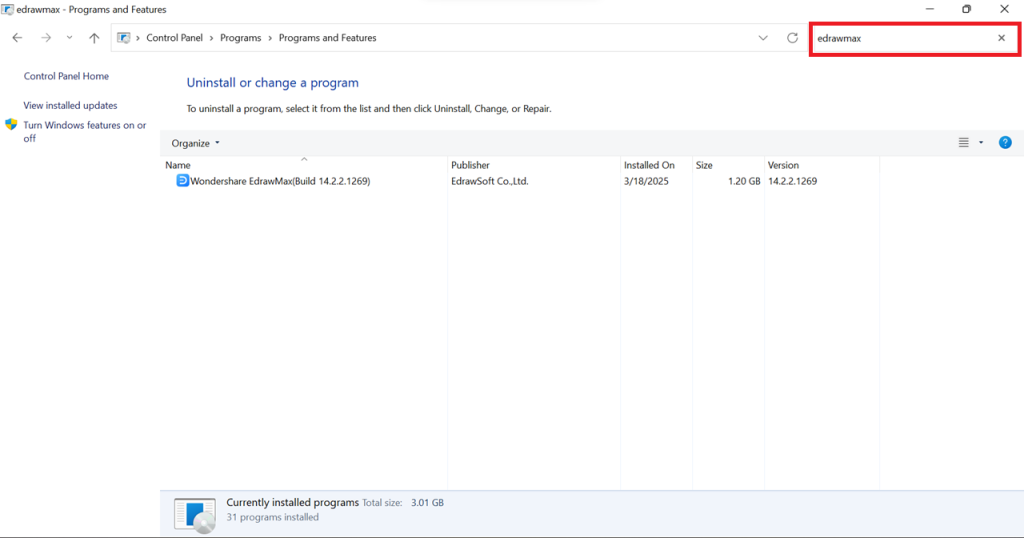
Task: Open address bar history dropdown
Action: [763, 38]
